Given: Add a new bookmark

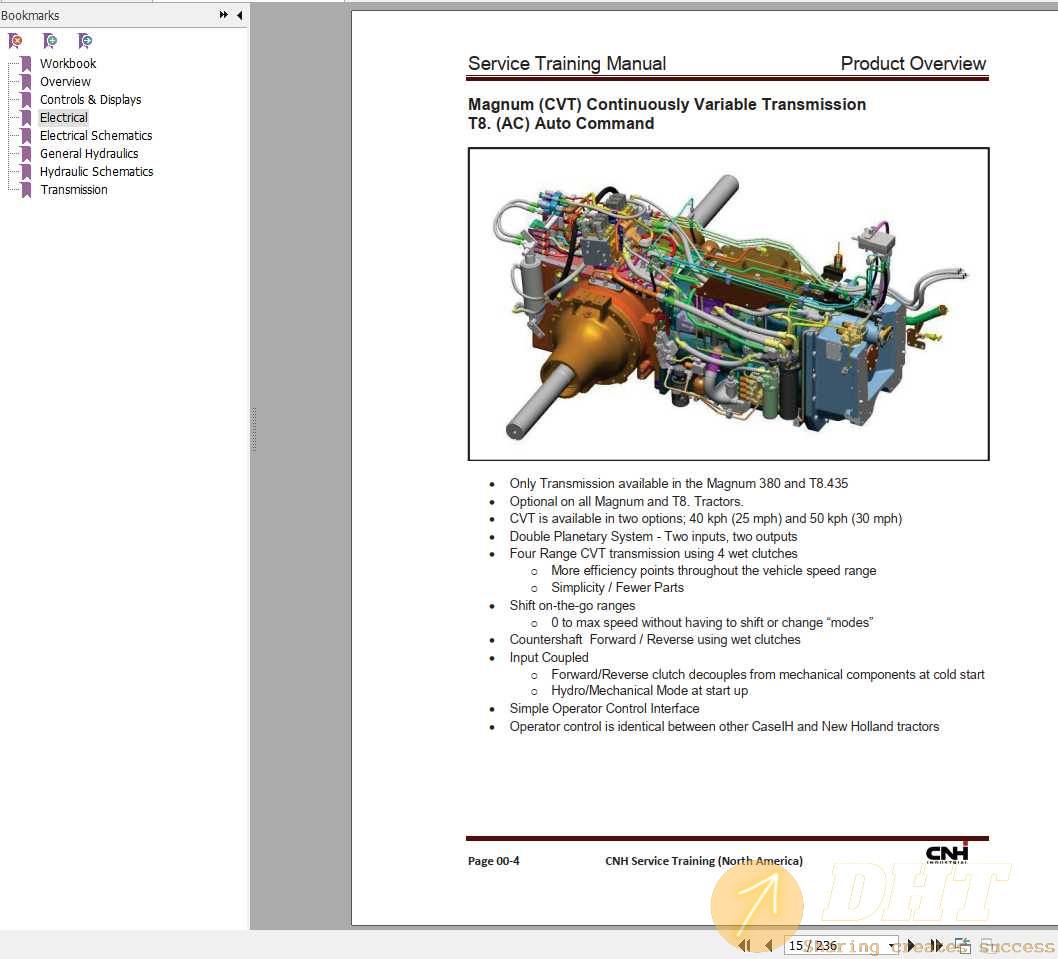Looking at the screenshot, I should click(50, 41).
